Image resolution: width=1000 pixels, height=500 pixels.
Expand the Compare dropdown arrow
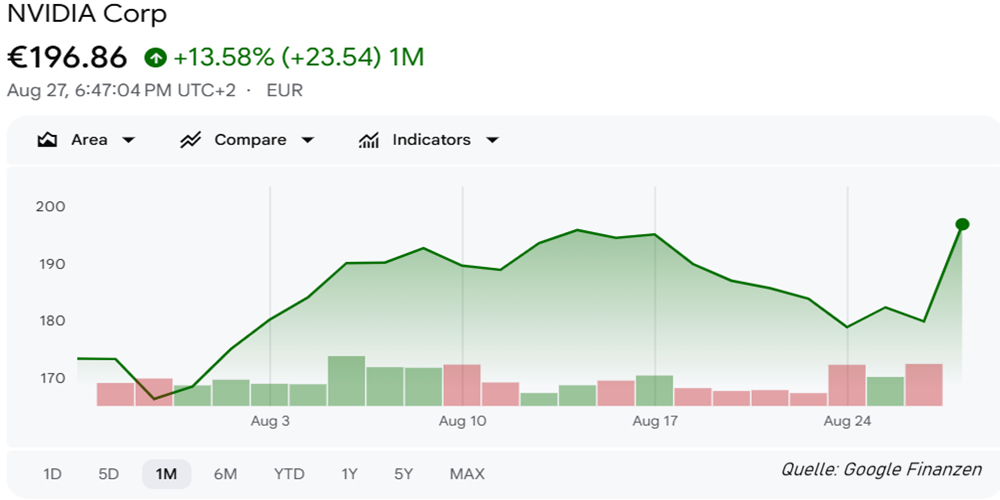click(x=307, y=140)
